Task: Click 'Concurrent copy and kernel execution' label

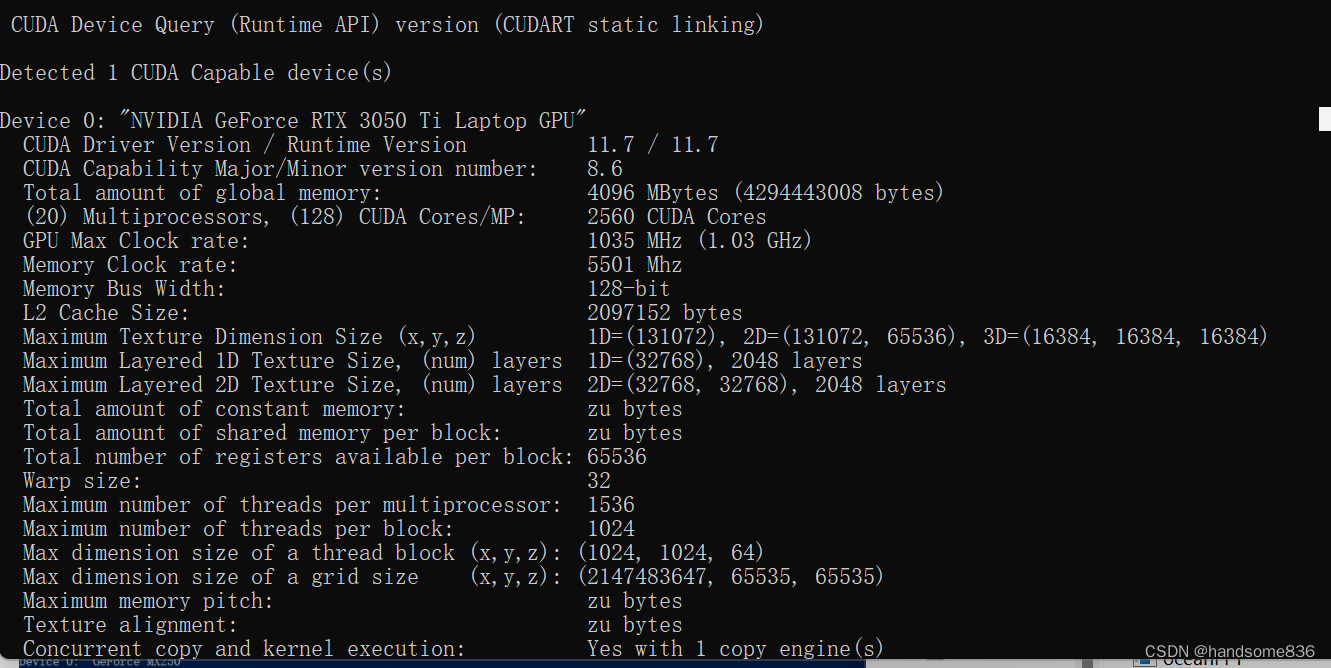Action: tap(244, 649)
